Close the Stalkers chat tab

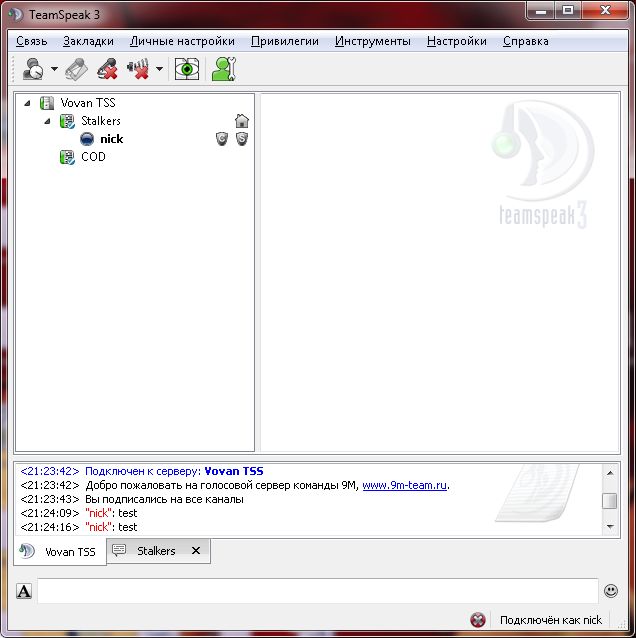point(196,551)
